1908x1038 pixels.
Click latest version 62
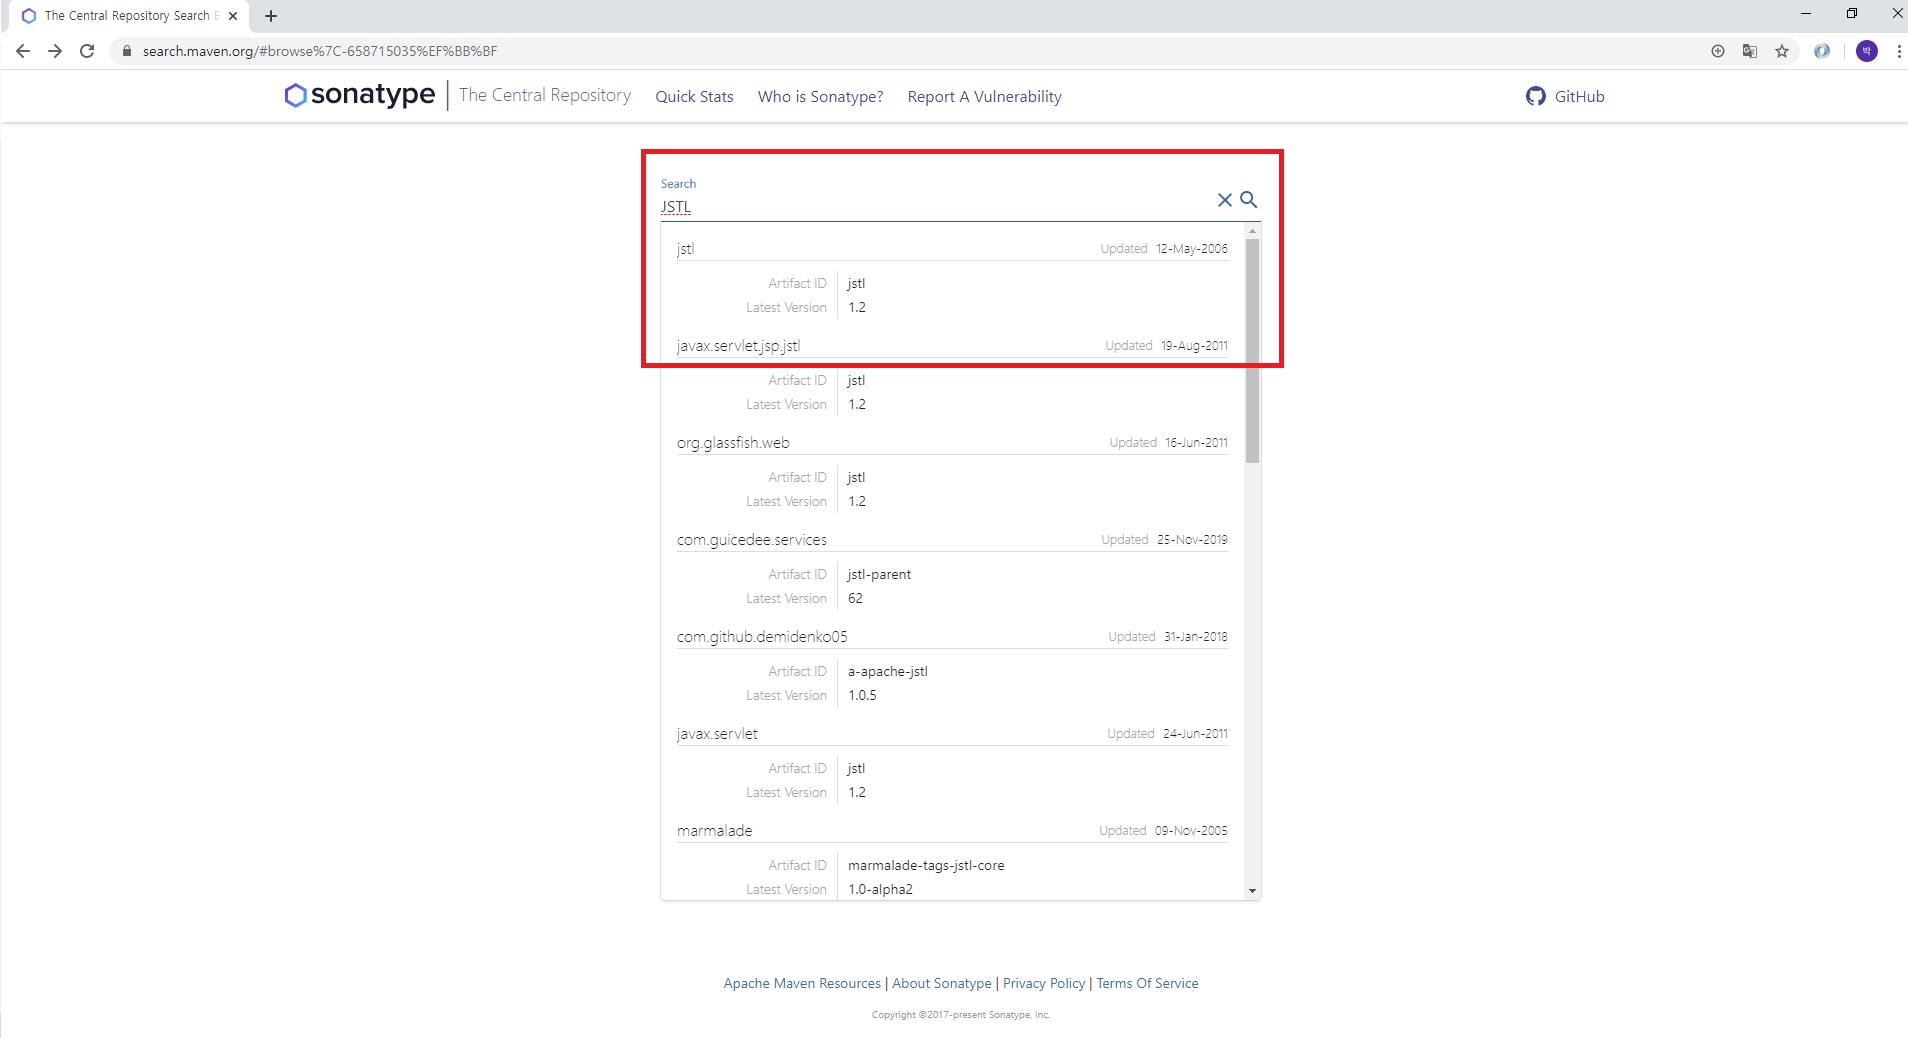click(855, 599)
